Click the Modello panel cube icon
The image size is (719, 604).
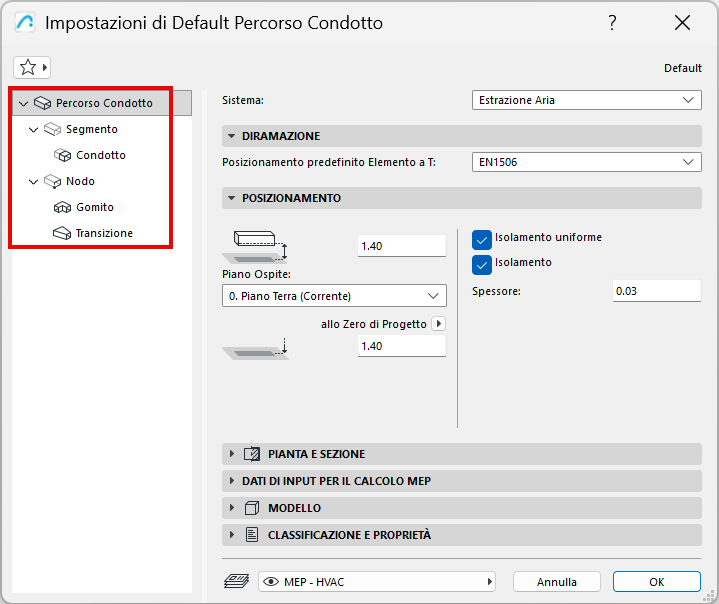pyautogui.click(x=252, y=508)
